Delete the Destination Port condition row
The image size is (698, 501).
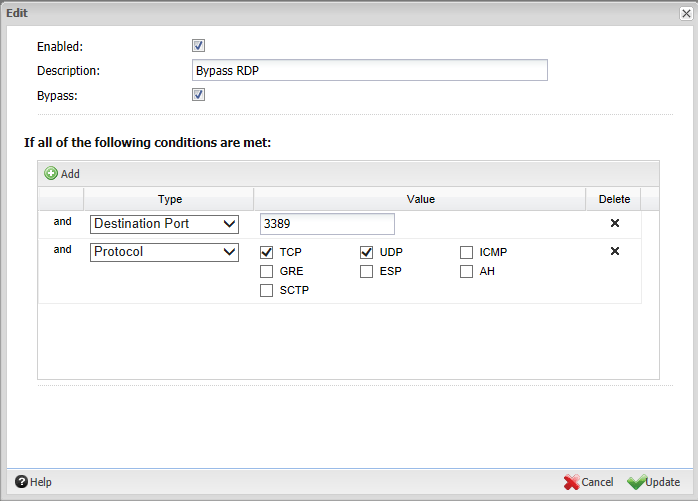pos(615,224)
